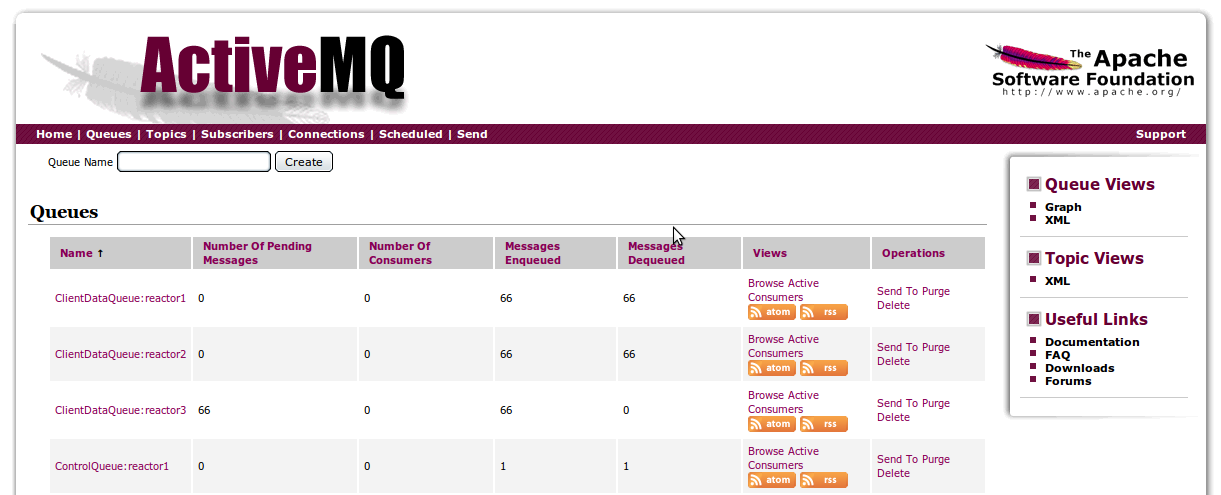Open rss feed for ControlQueue:reactor1
The height and width of the screenshot is (495, 1221).
(824, 480)
